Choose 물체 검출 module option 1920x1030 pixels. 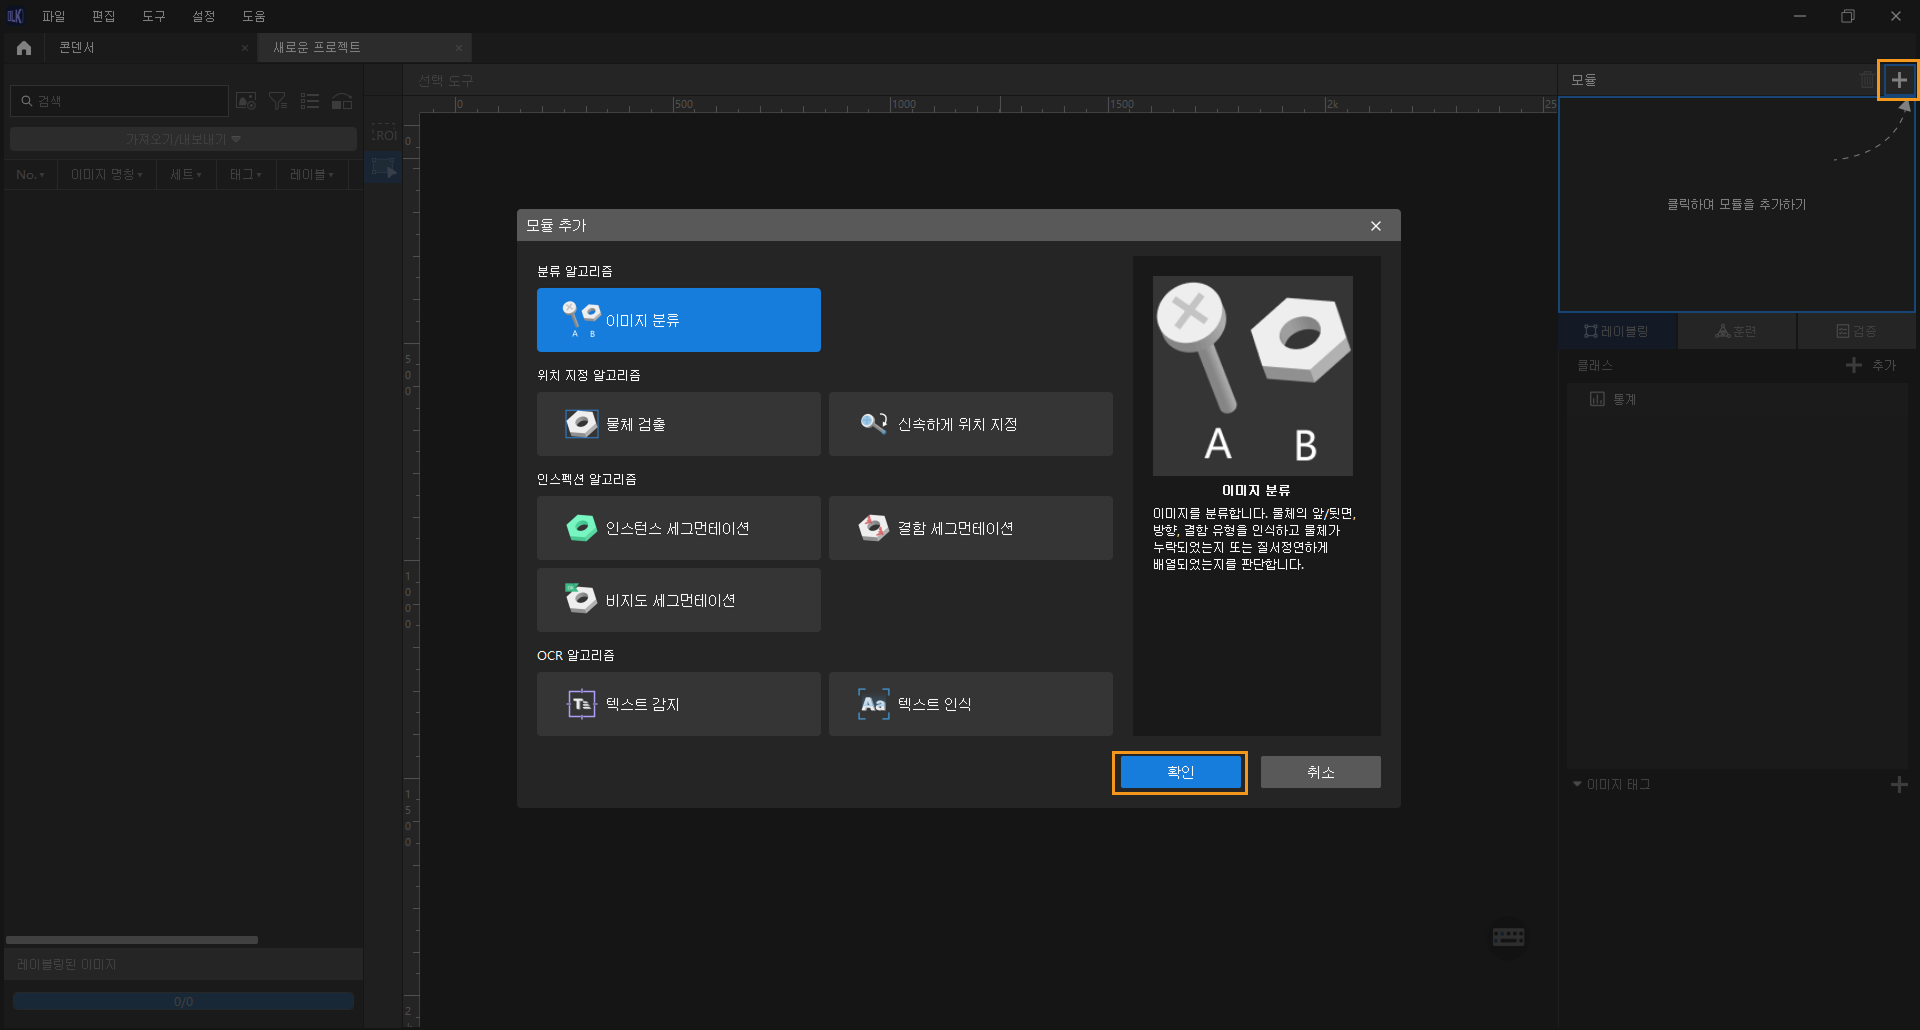[678, 424]
